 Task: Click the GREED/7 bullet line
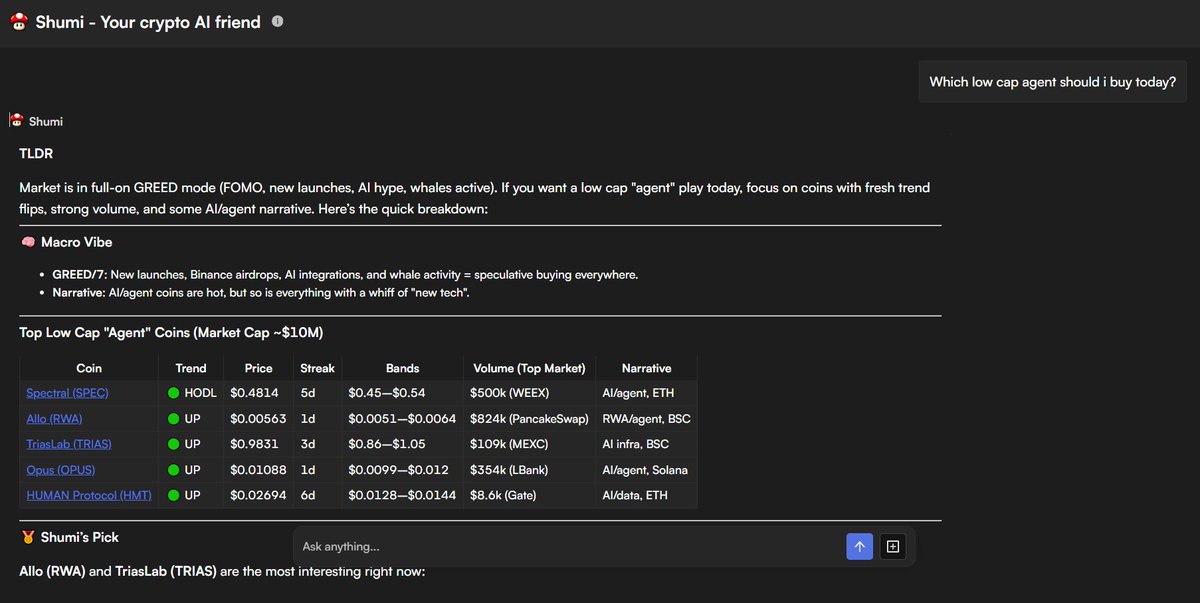pos(345,274)
